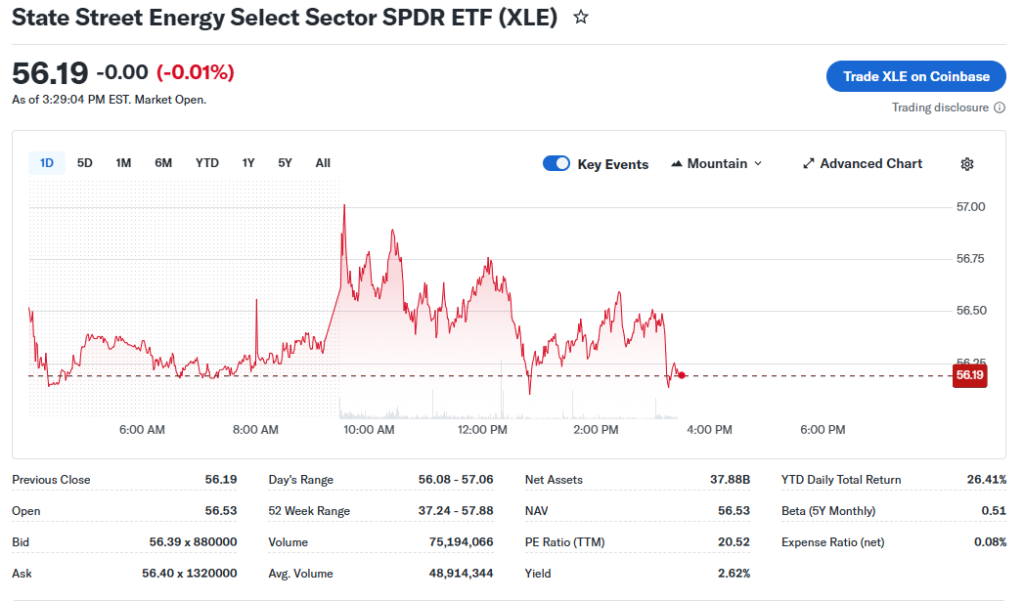The image size is (1024, 601).
Task: Click the Mountain chart type icon
Action: [677, 164]
